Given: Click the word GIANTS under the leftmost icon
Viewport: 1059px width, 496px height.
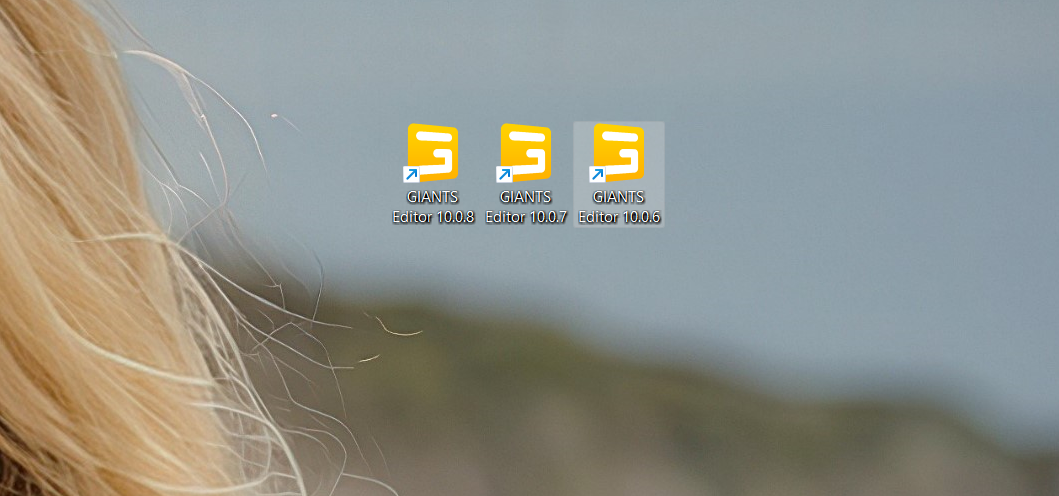Looking at the screenshot, I should (x=433, y=198).
